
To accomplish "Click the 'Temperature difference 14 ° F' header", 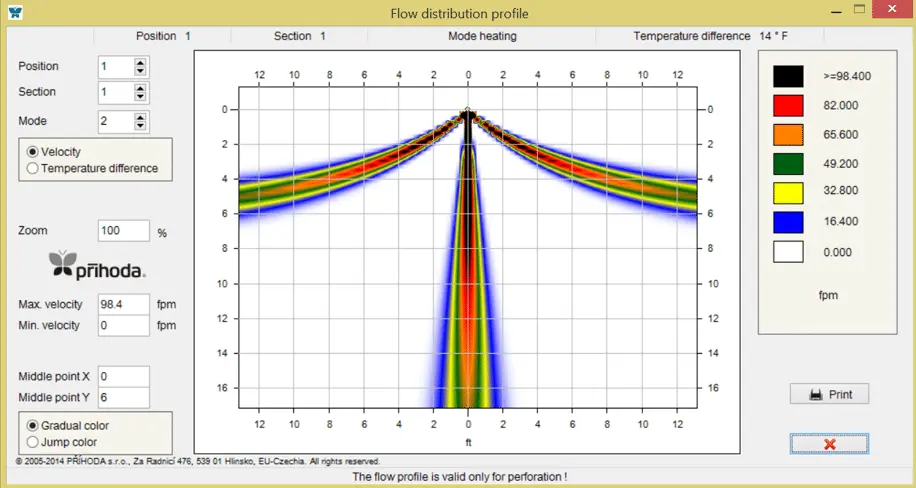I will pyautogui.click(x=710, y=36).
